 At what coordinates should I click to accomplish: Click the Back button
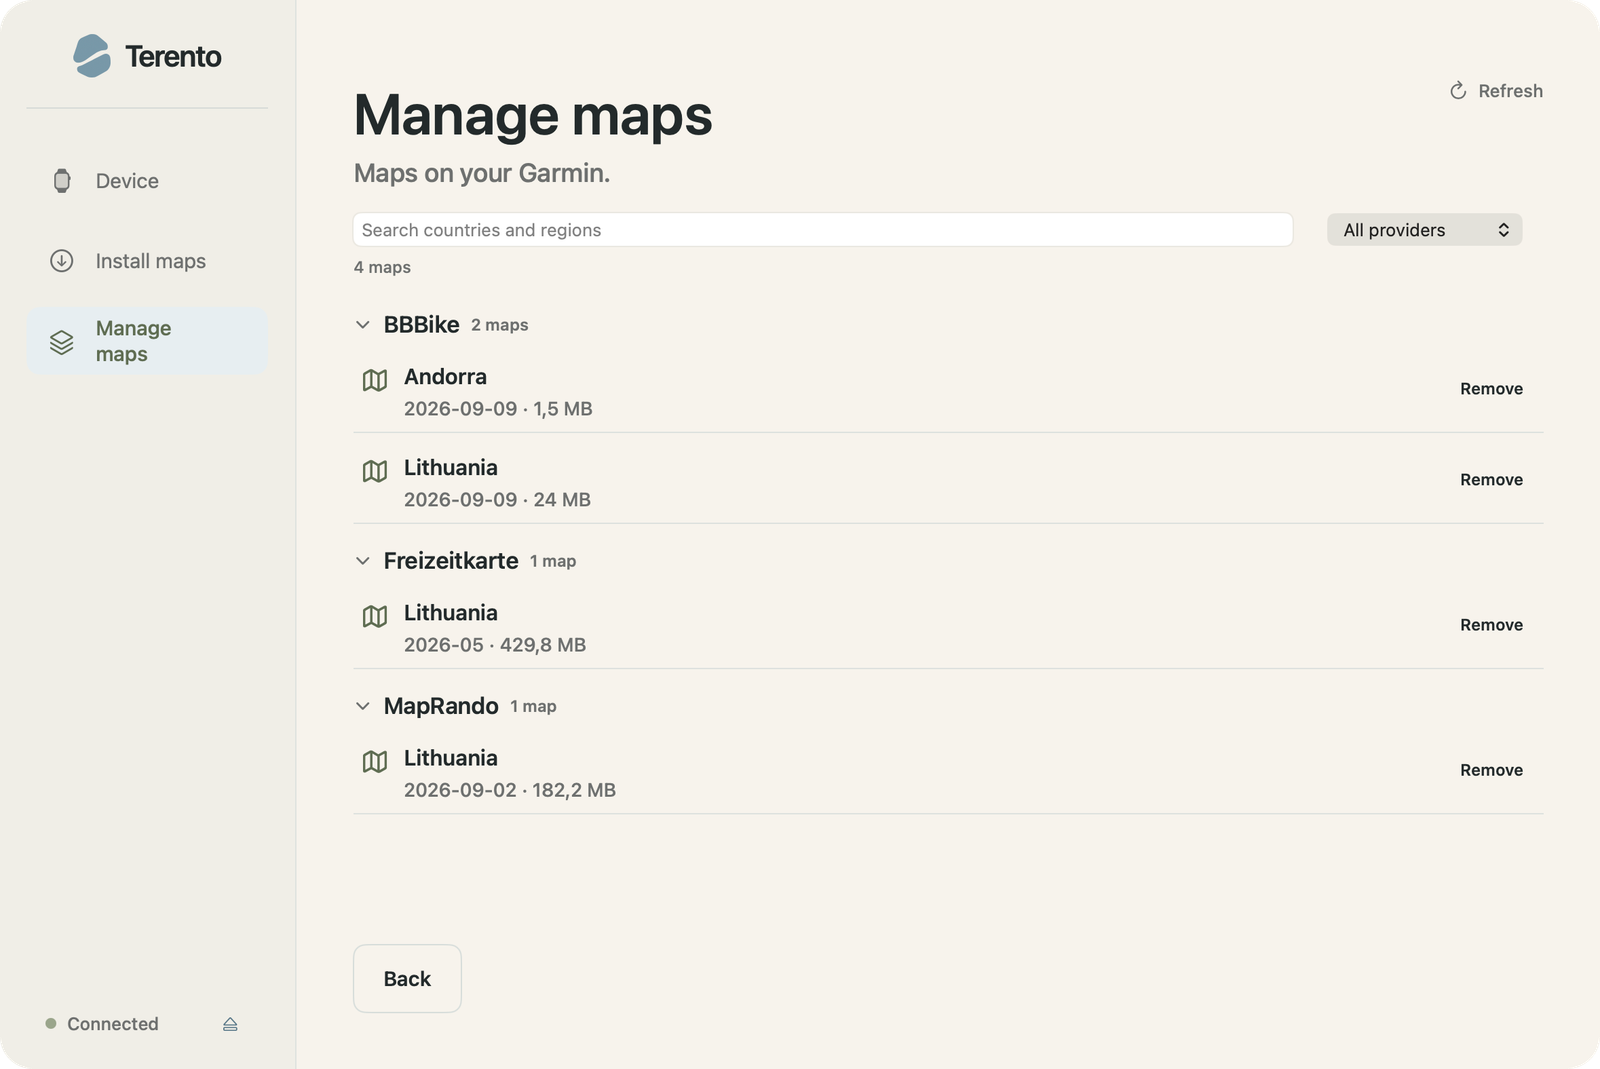[x=407, y=979]
